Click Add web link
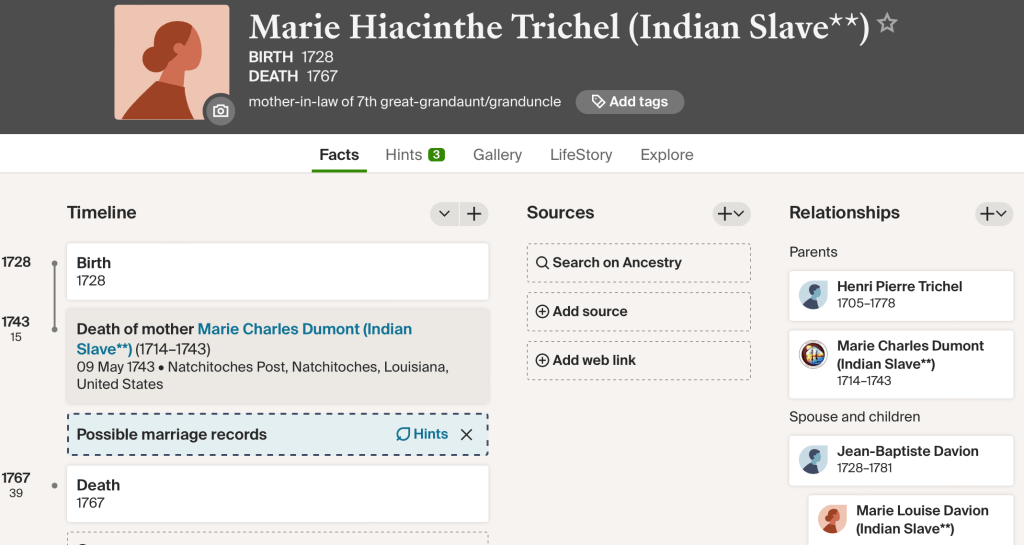 (638, 361)
